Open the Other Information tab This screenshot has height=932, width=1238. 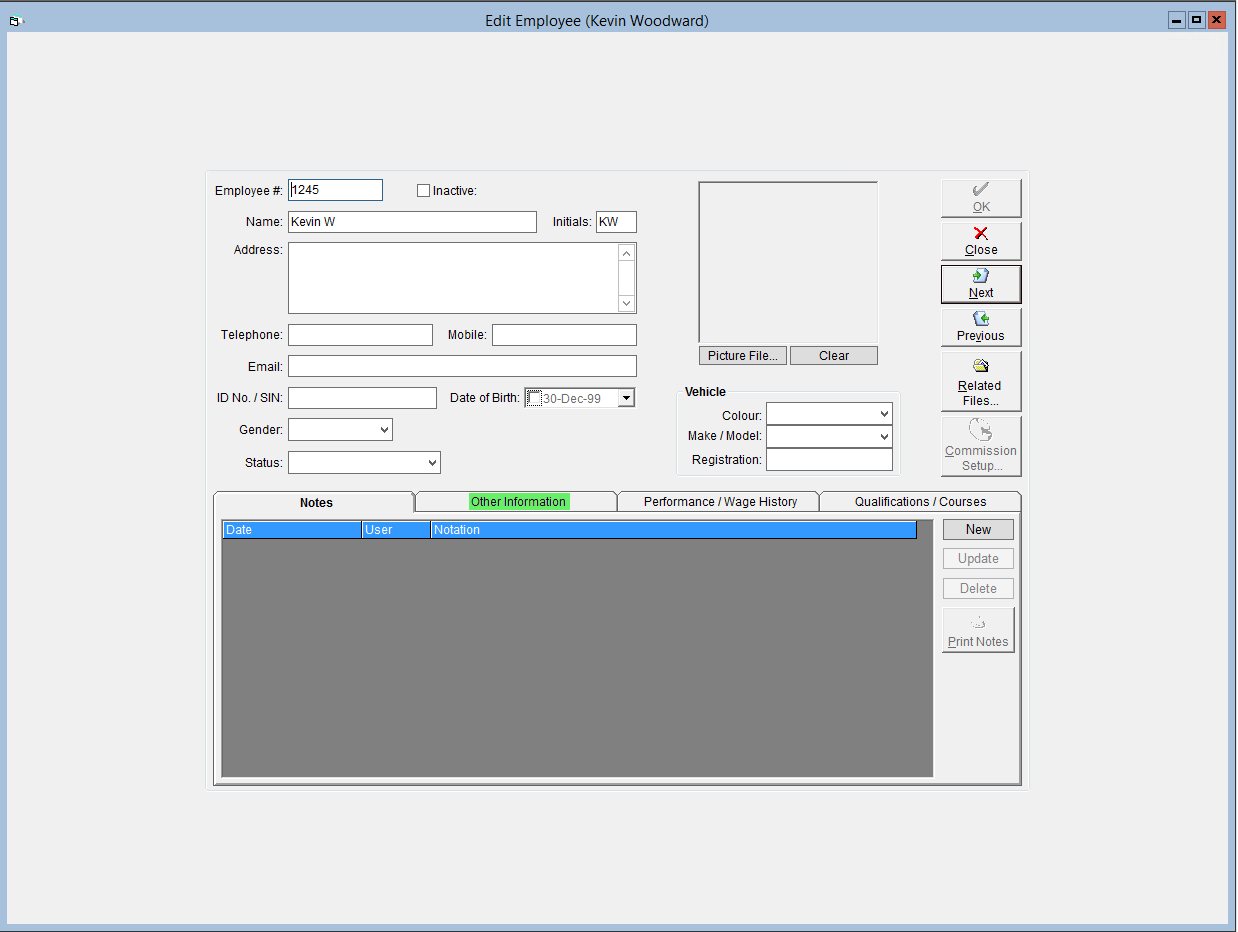(518, 502)
